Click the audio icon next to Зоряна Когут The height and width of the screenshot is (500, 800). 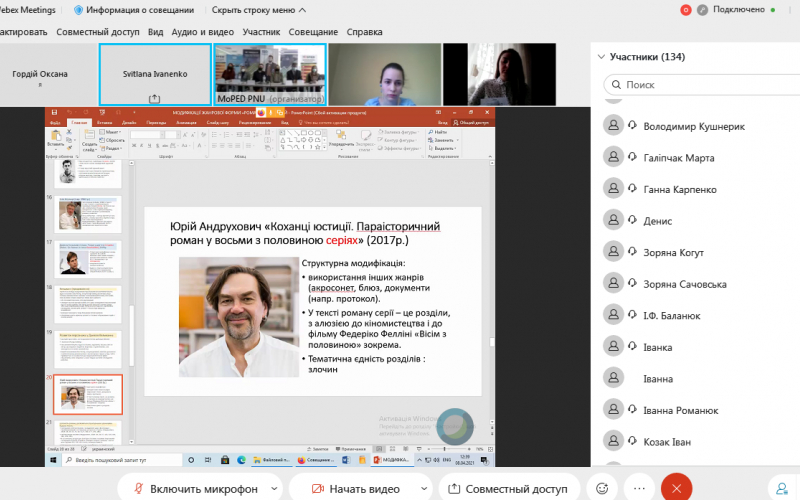tap(633, 252)
